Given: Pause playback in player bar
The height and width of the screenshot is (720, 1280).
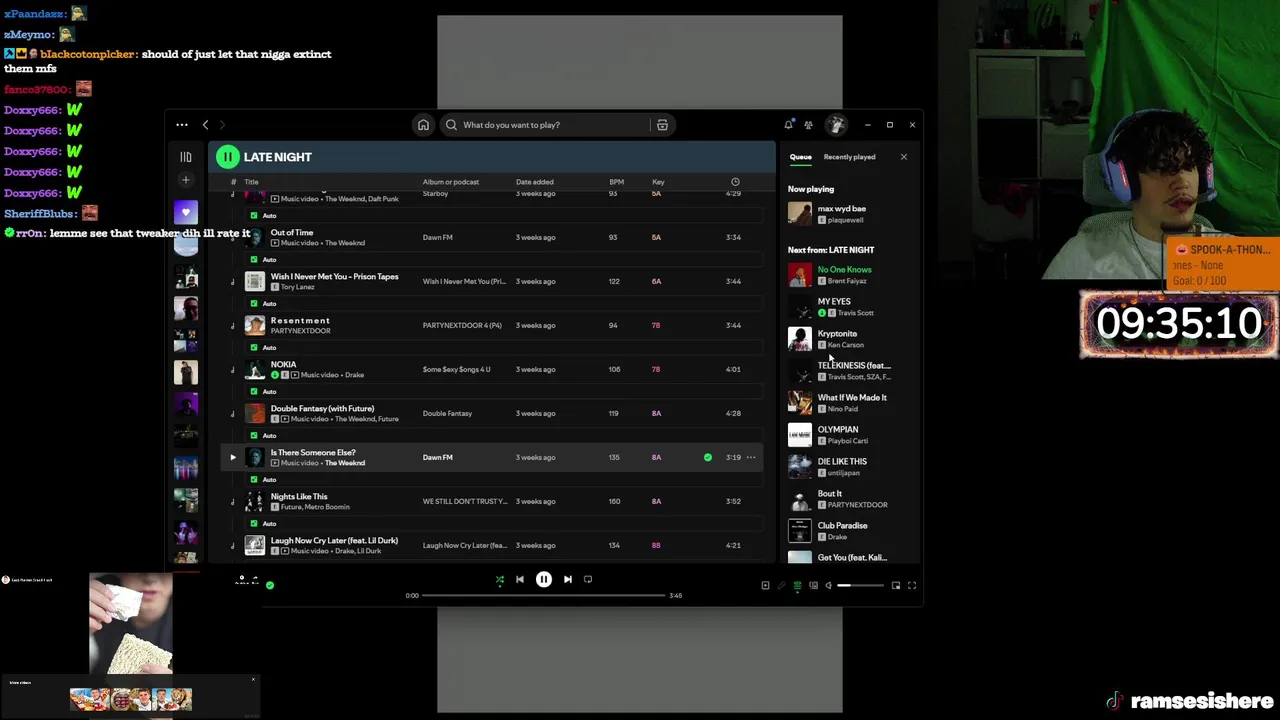Looking at the screenshot, I should 544,579.
